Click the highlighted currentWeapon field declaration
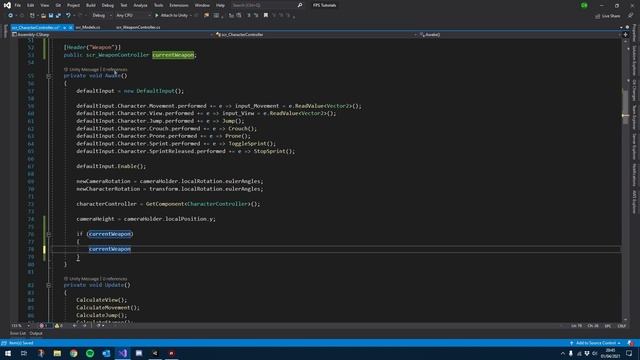The height and width of the screenshot is (360, 640). (173, 55)
